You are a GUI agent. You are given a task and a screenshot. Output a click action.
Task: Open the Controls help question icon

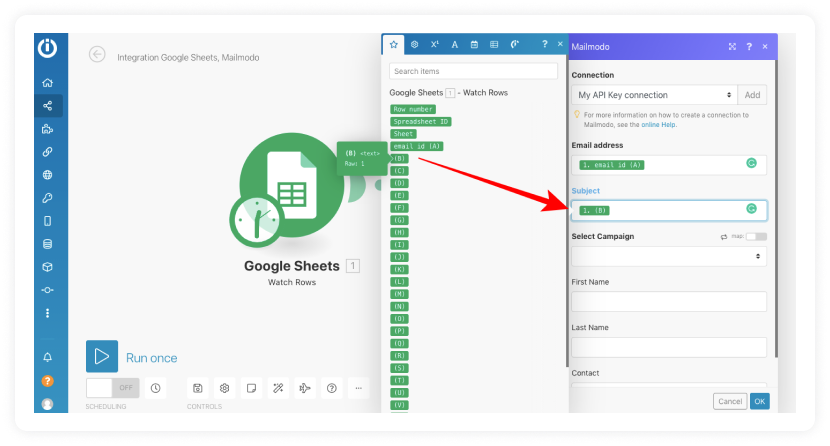coord(332,388)
